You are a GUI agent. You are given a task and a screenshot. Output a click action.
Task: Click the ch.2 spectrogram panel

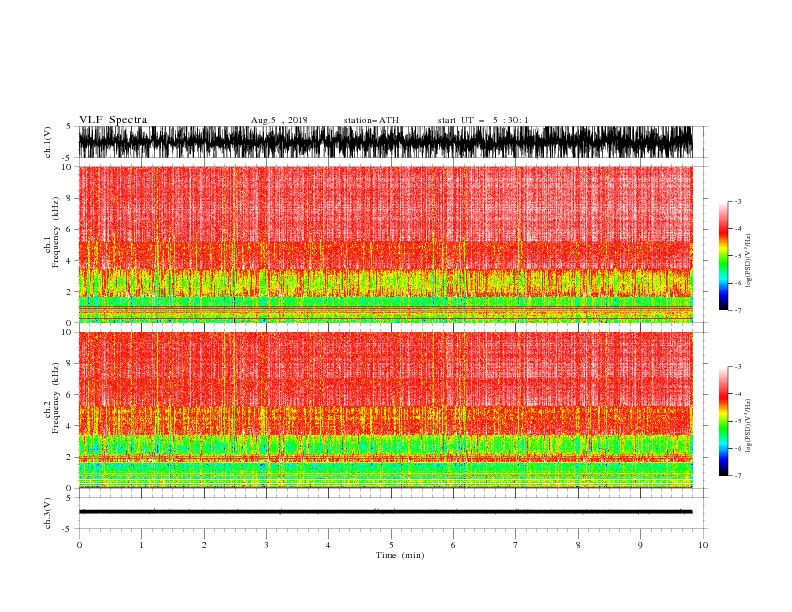click(x=385, y=410)
